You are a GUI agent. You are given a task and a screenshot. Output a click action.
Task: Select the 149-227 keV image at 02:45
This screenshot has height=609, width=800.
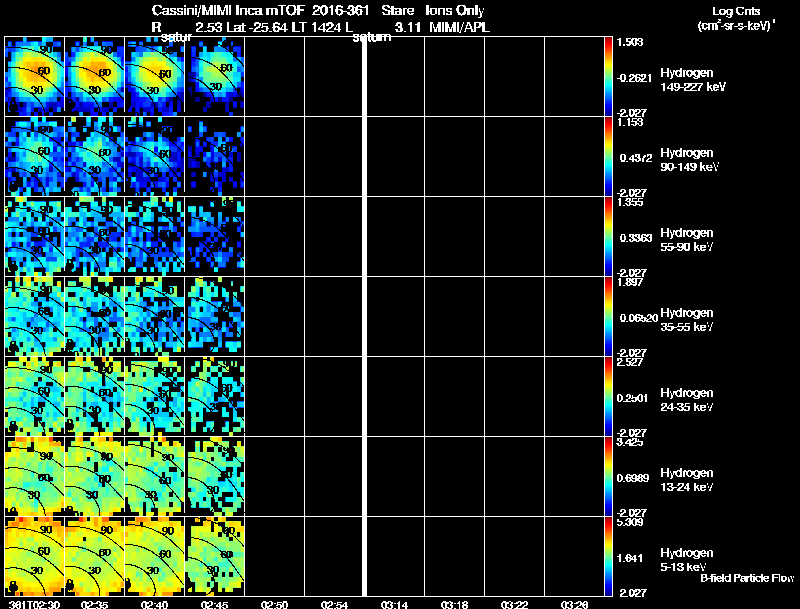(x=215, y=77)
